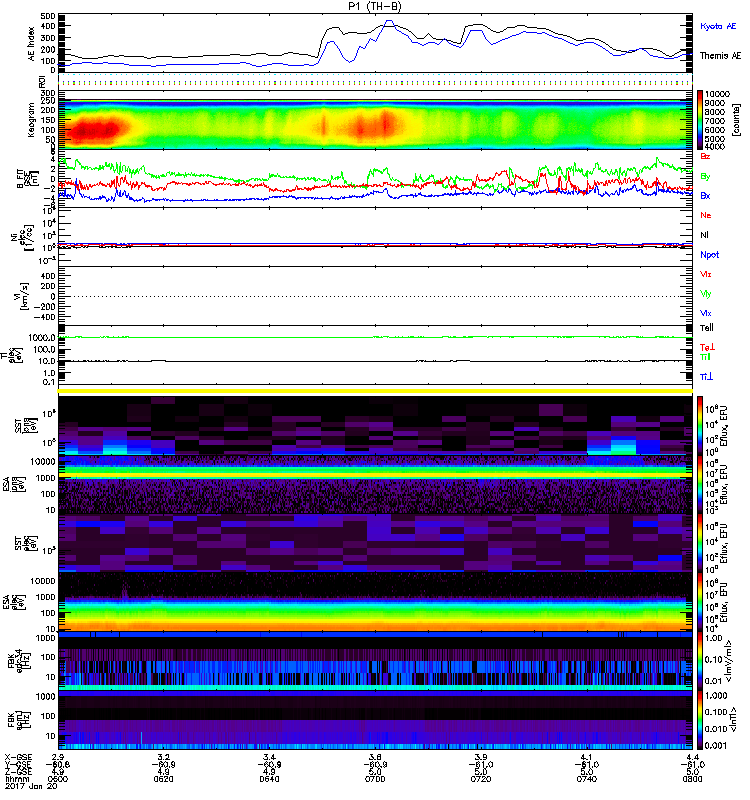Select the blue Ti perpendicular legend label

[x=706, y=377]
